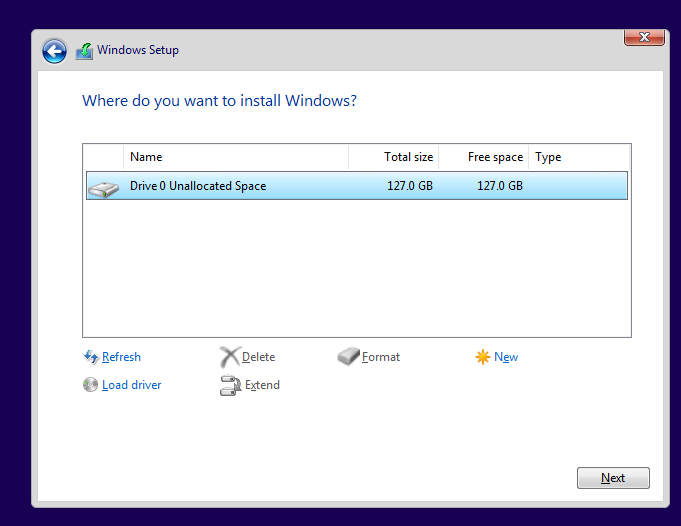Proceed with the Next button
The height and width of the screenshot is (526, 681).
coord(613,478)
